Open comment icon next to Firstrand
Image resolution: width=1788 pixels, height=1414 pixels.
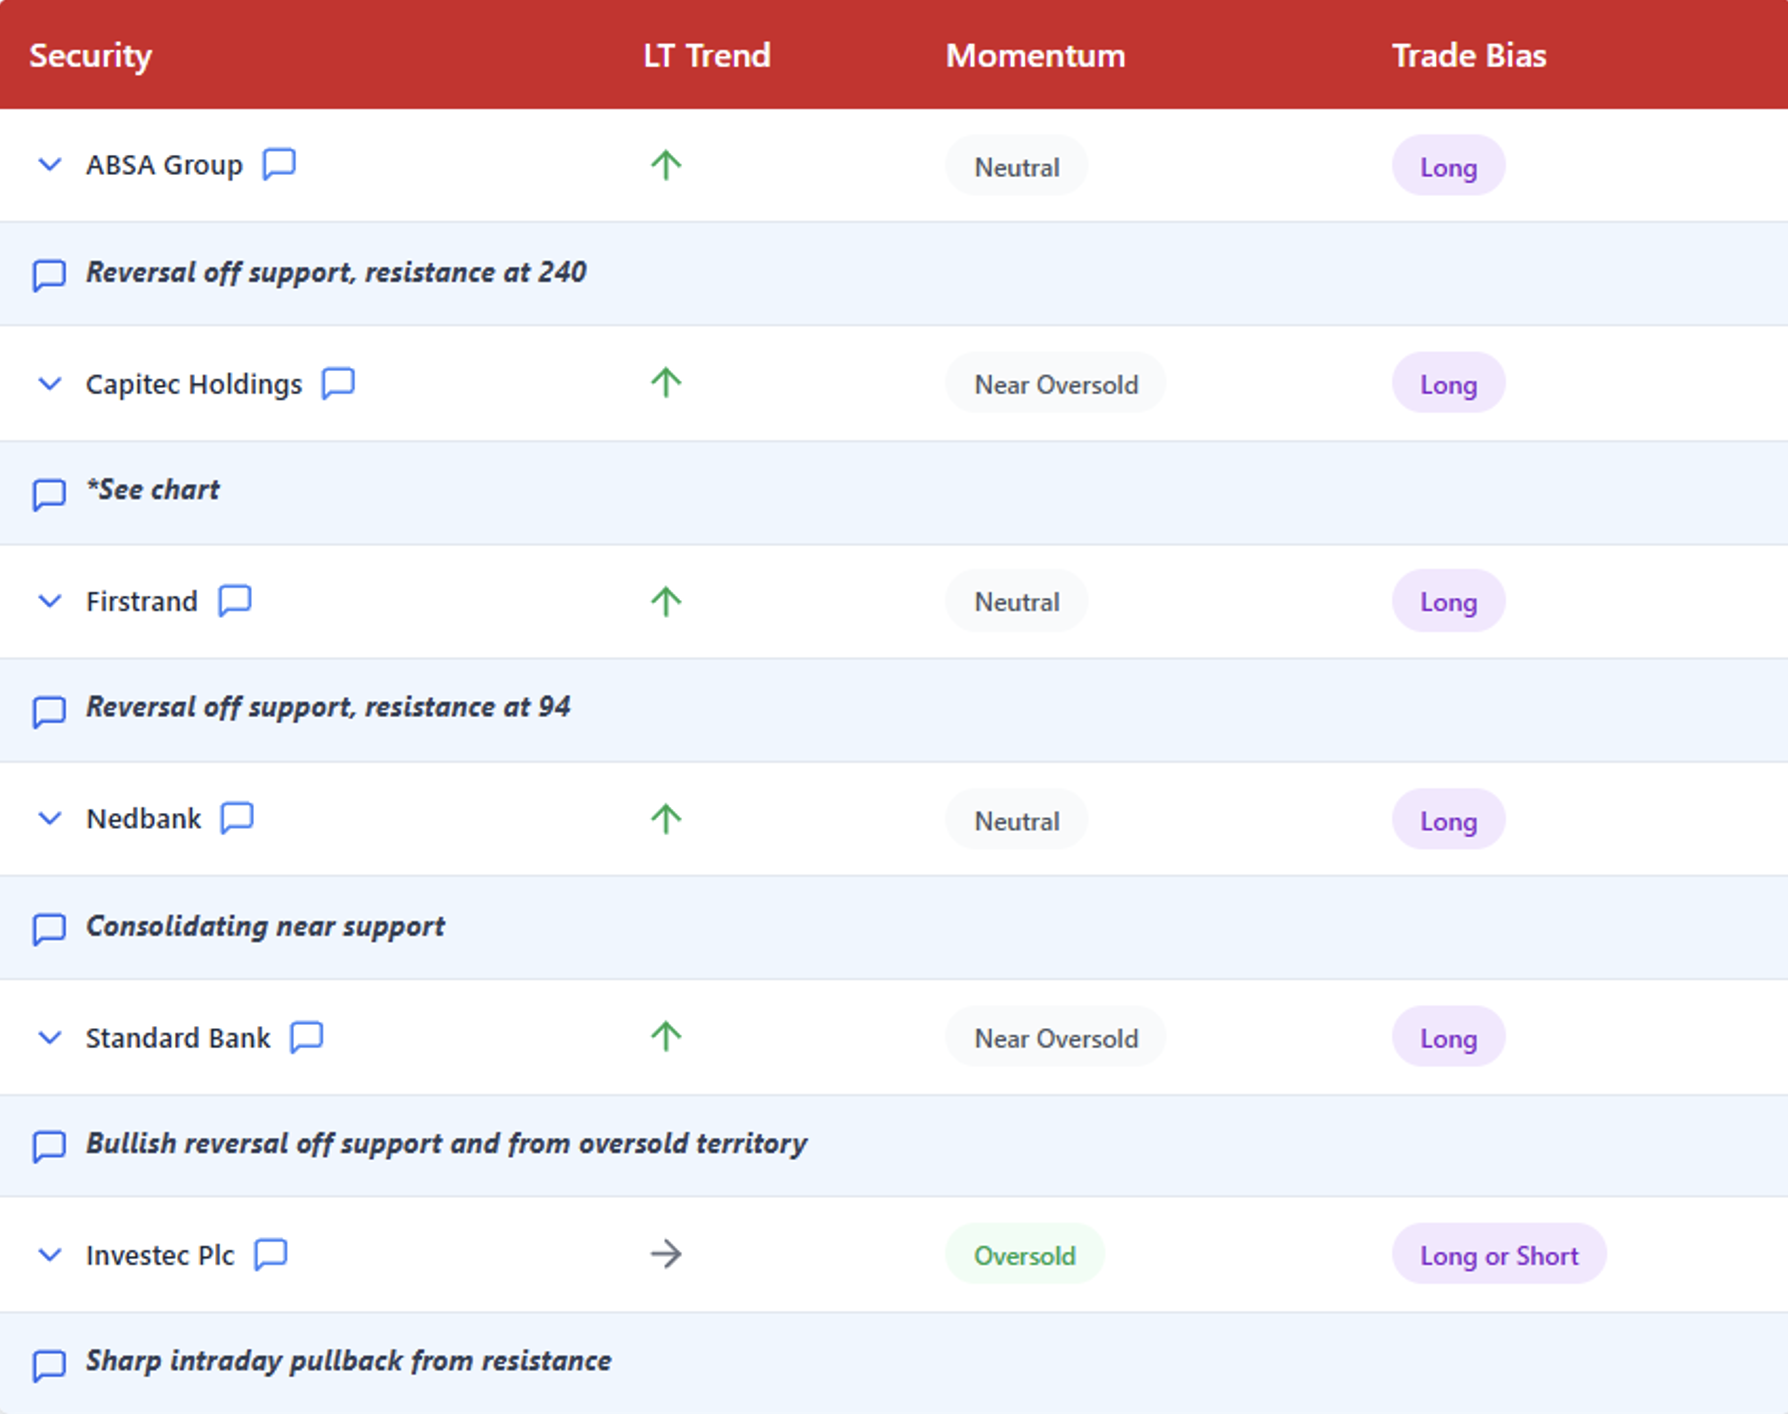point(235,600)
